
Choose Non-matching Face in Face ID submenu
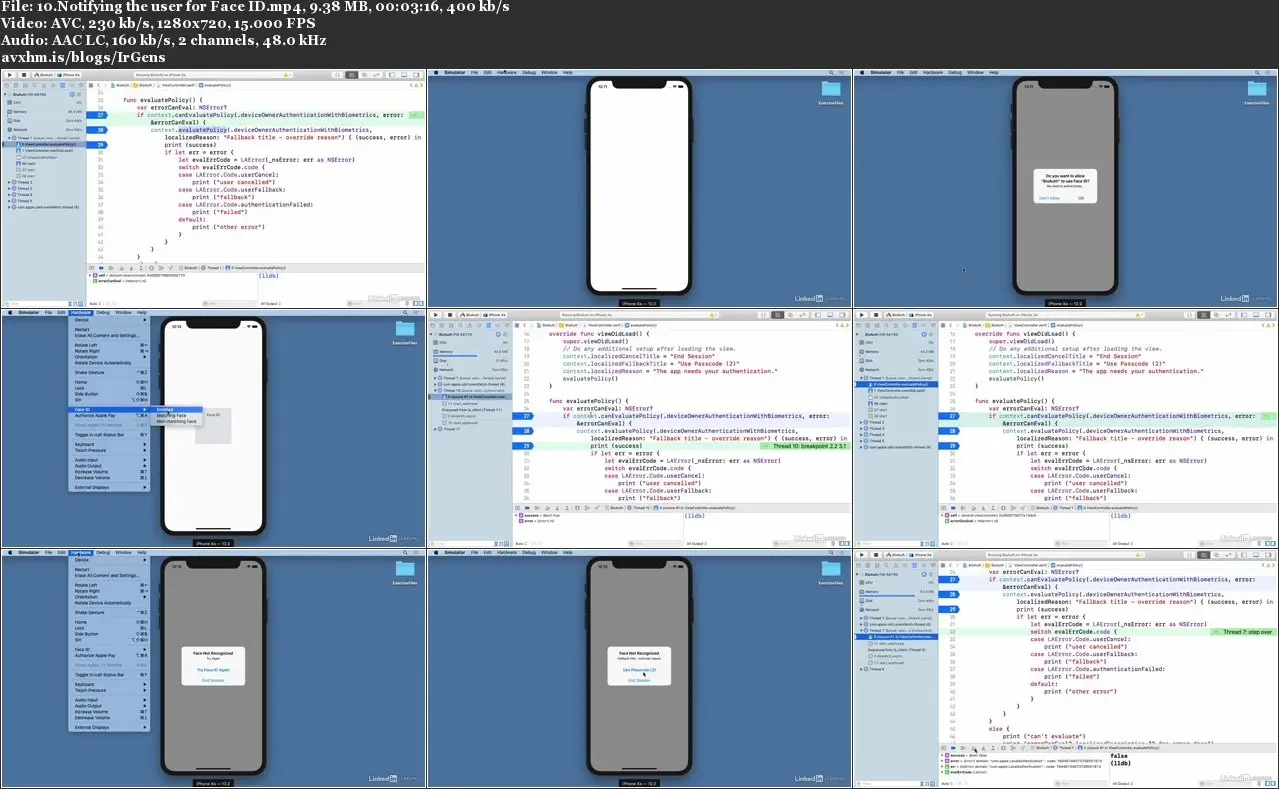click(x=177, y=422)
